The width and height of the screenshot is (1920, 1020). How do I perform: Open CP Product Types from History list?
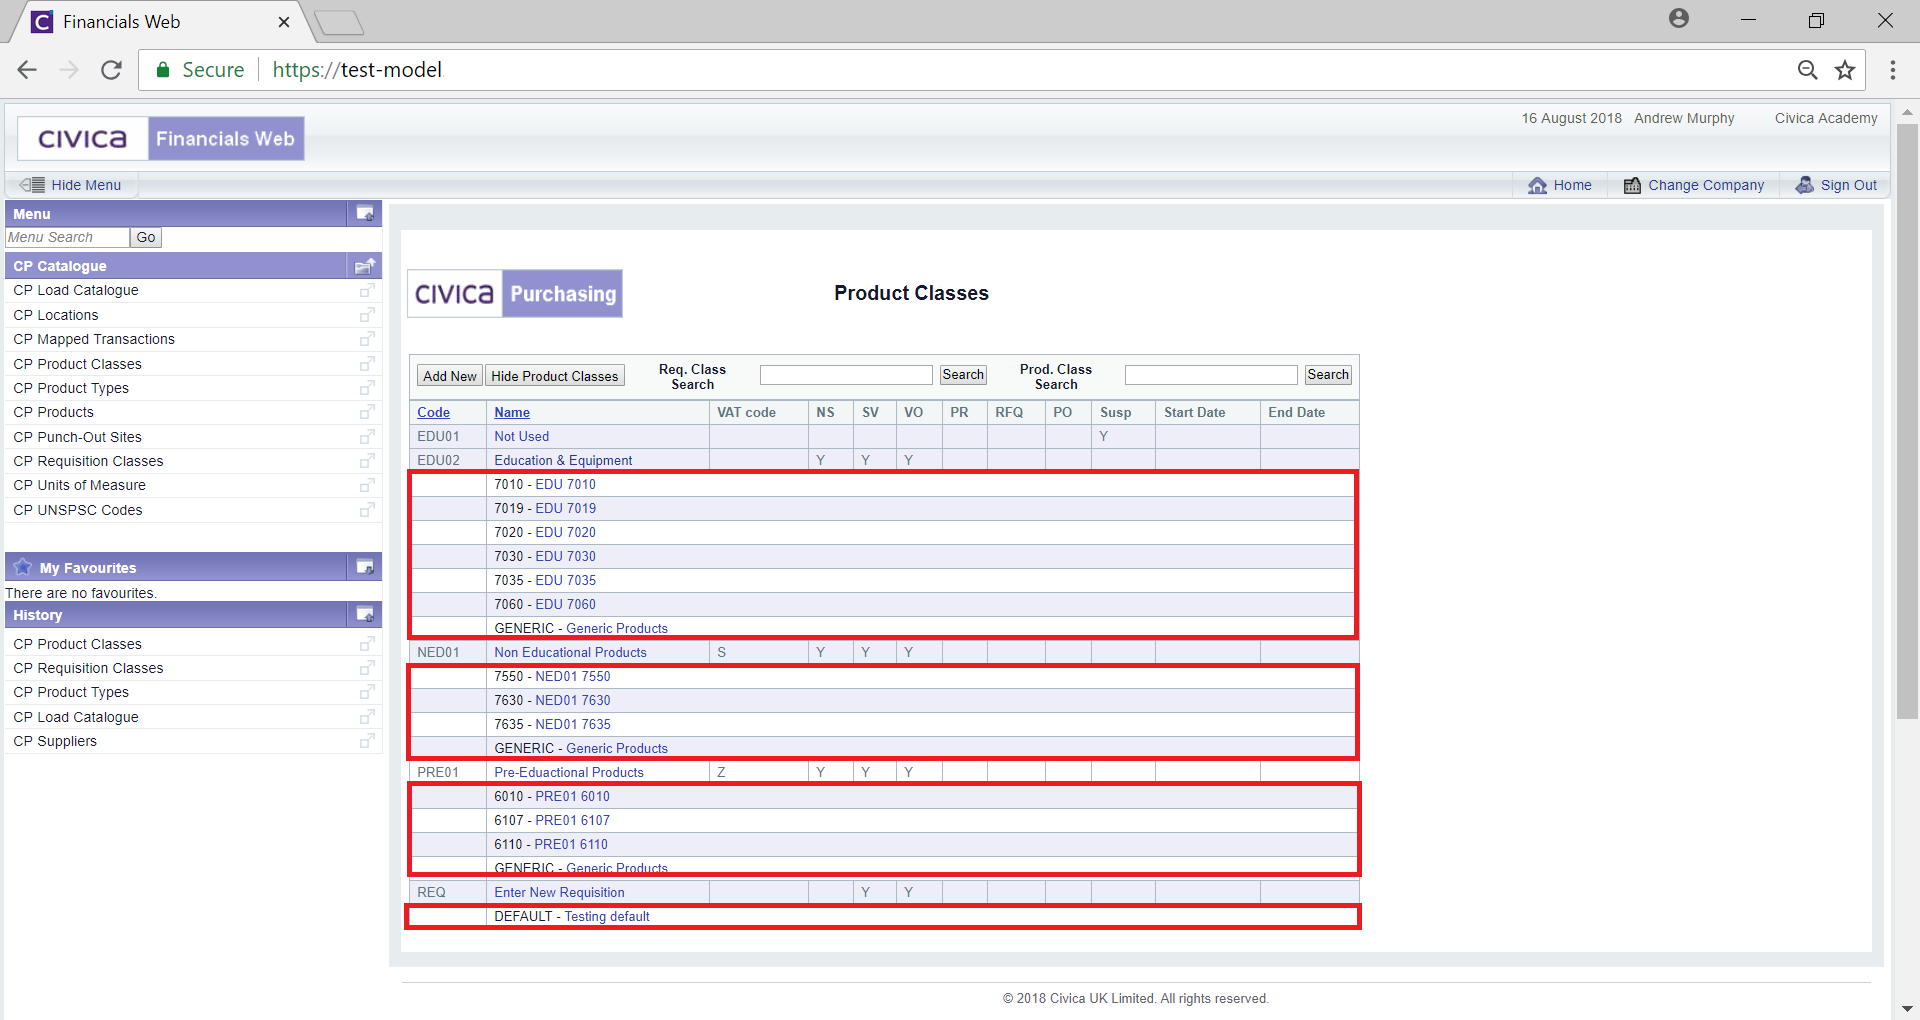tap(71, 692)
